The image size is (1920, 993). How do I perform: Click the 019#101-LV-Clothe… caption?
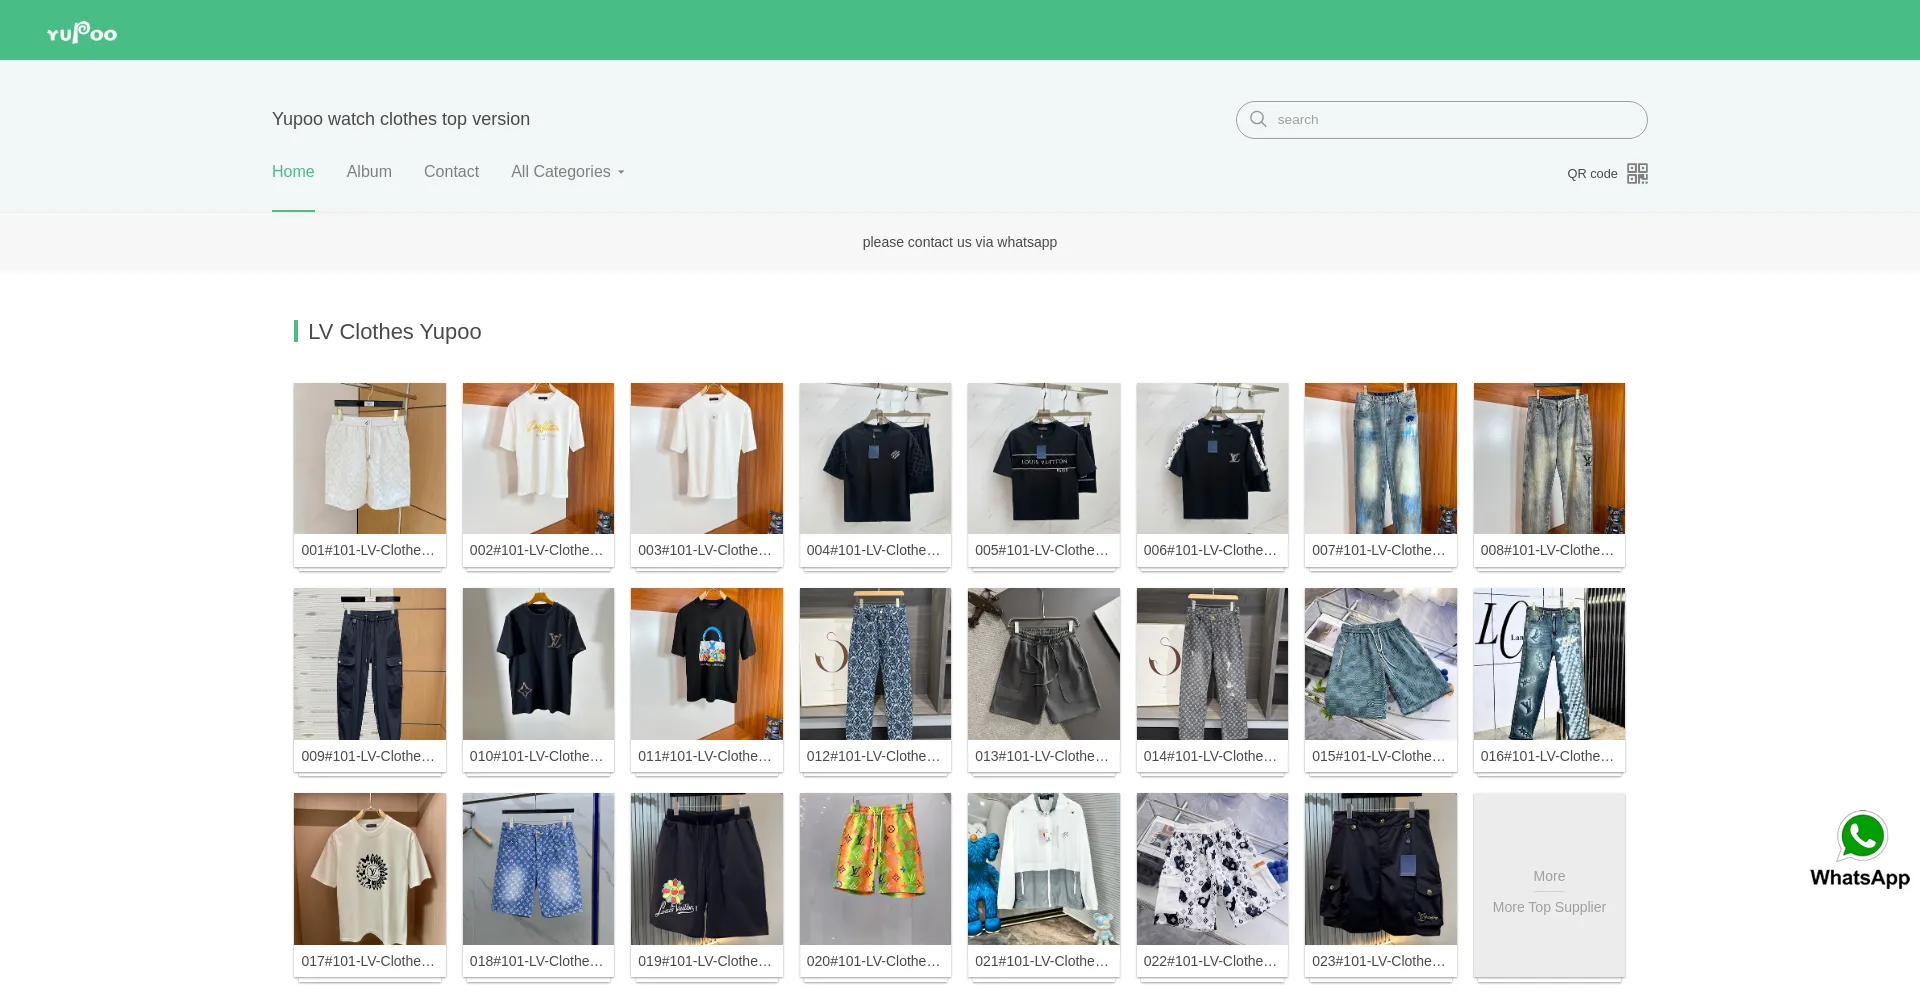tap(705, 961)
